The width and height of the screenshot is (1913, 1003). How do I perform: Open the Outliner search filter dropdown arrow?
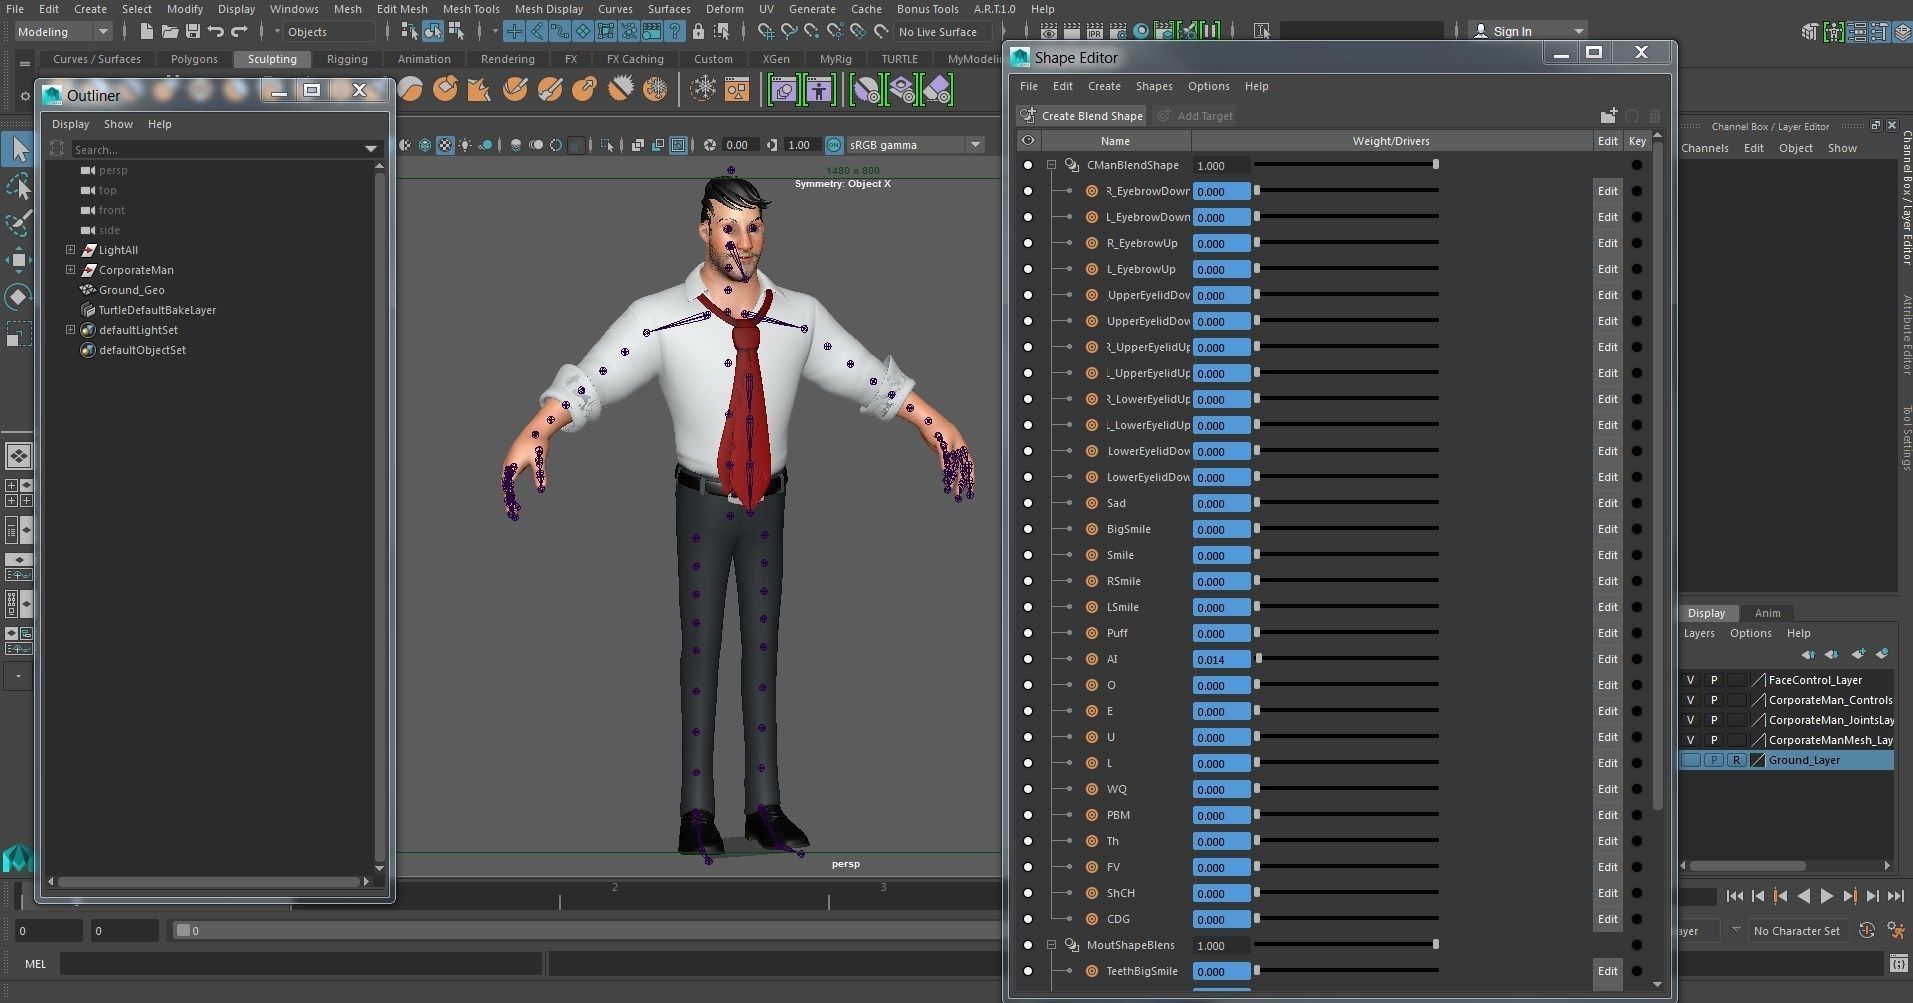[371, 149]
